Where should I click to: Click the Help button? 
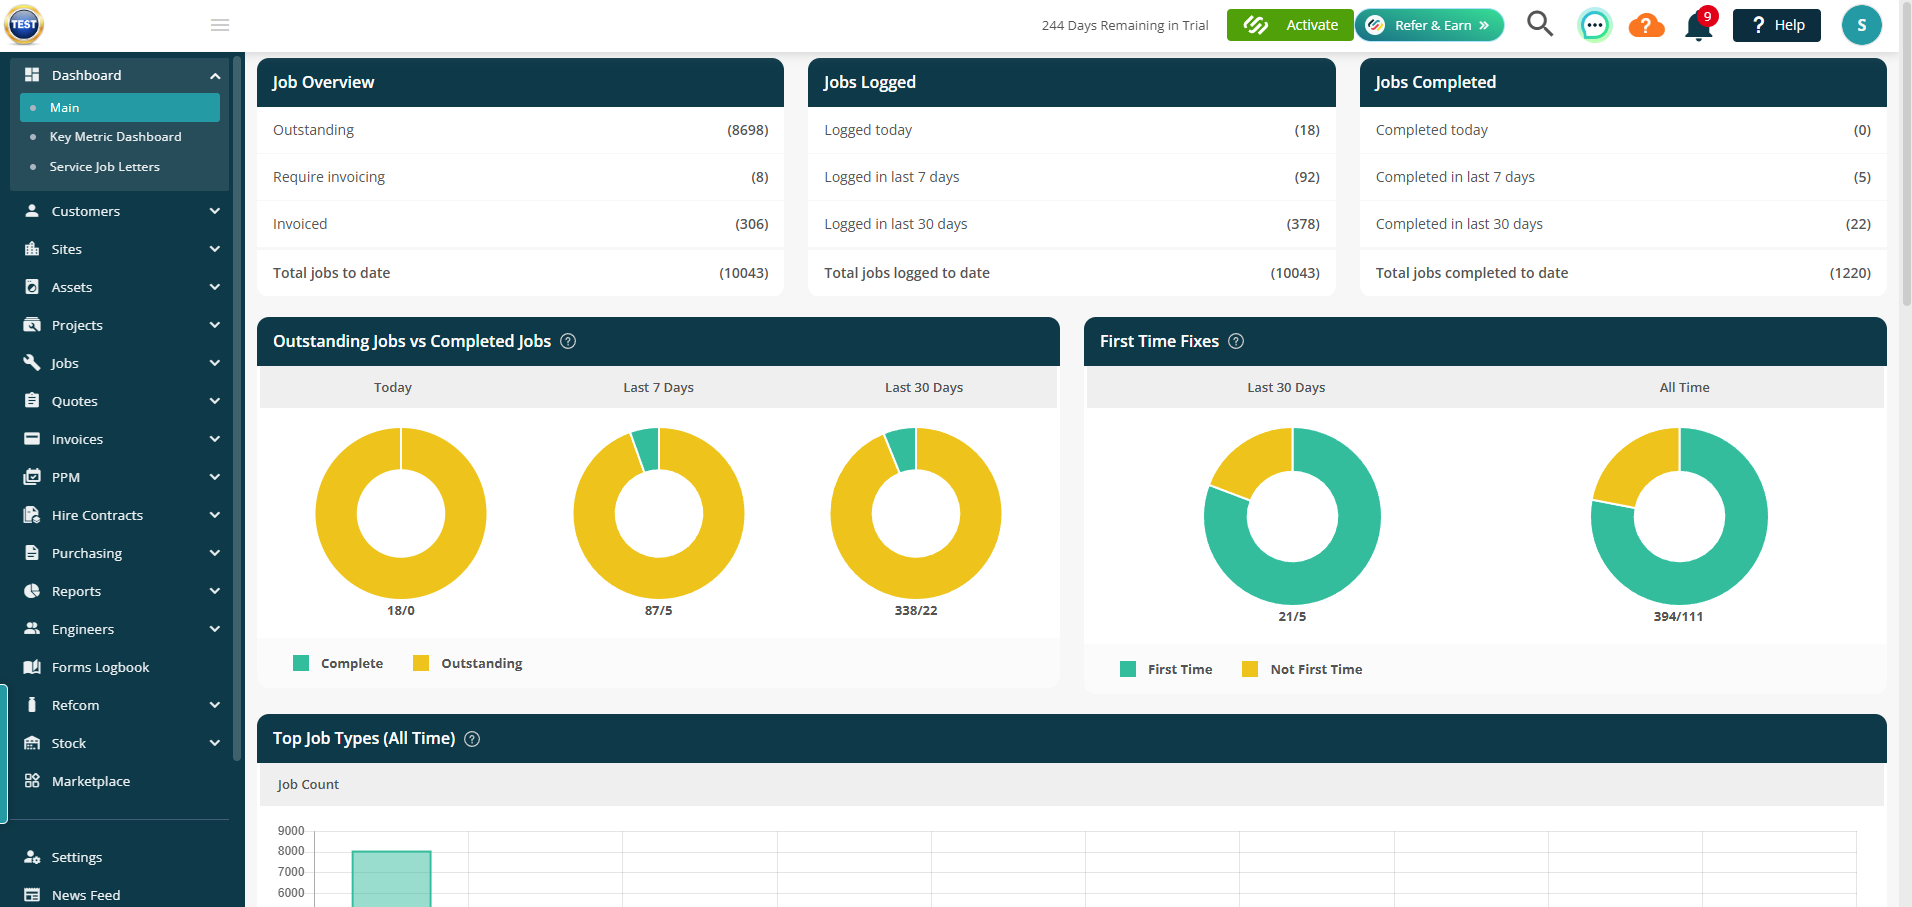click(x=1777, y=25)
